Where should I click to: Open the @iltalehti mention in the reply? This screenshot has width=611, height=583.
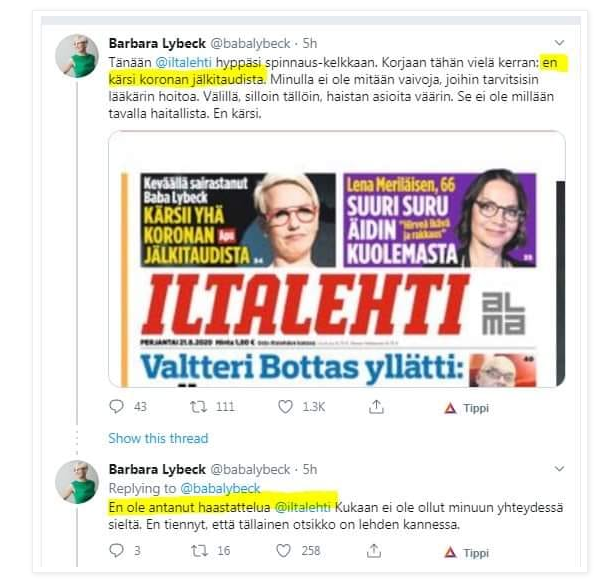point(302,507)
